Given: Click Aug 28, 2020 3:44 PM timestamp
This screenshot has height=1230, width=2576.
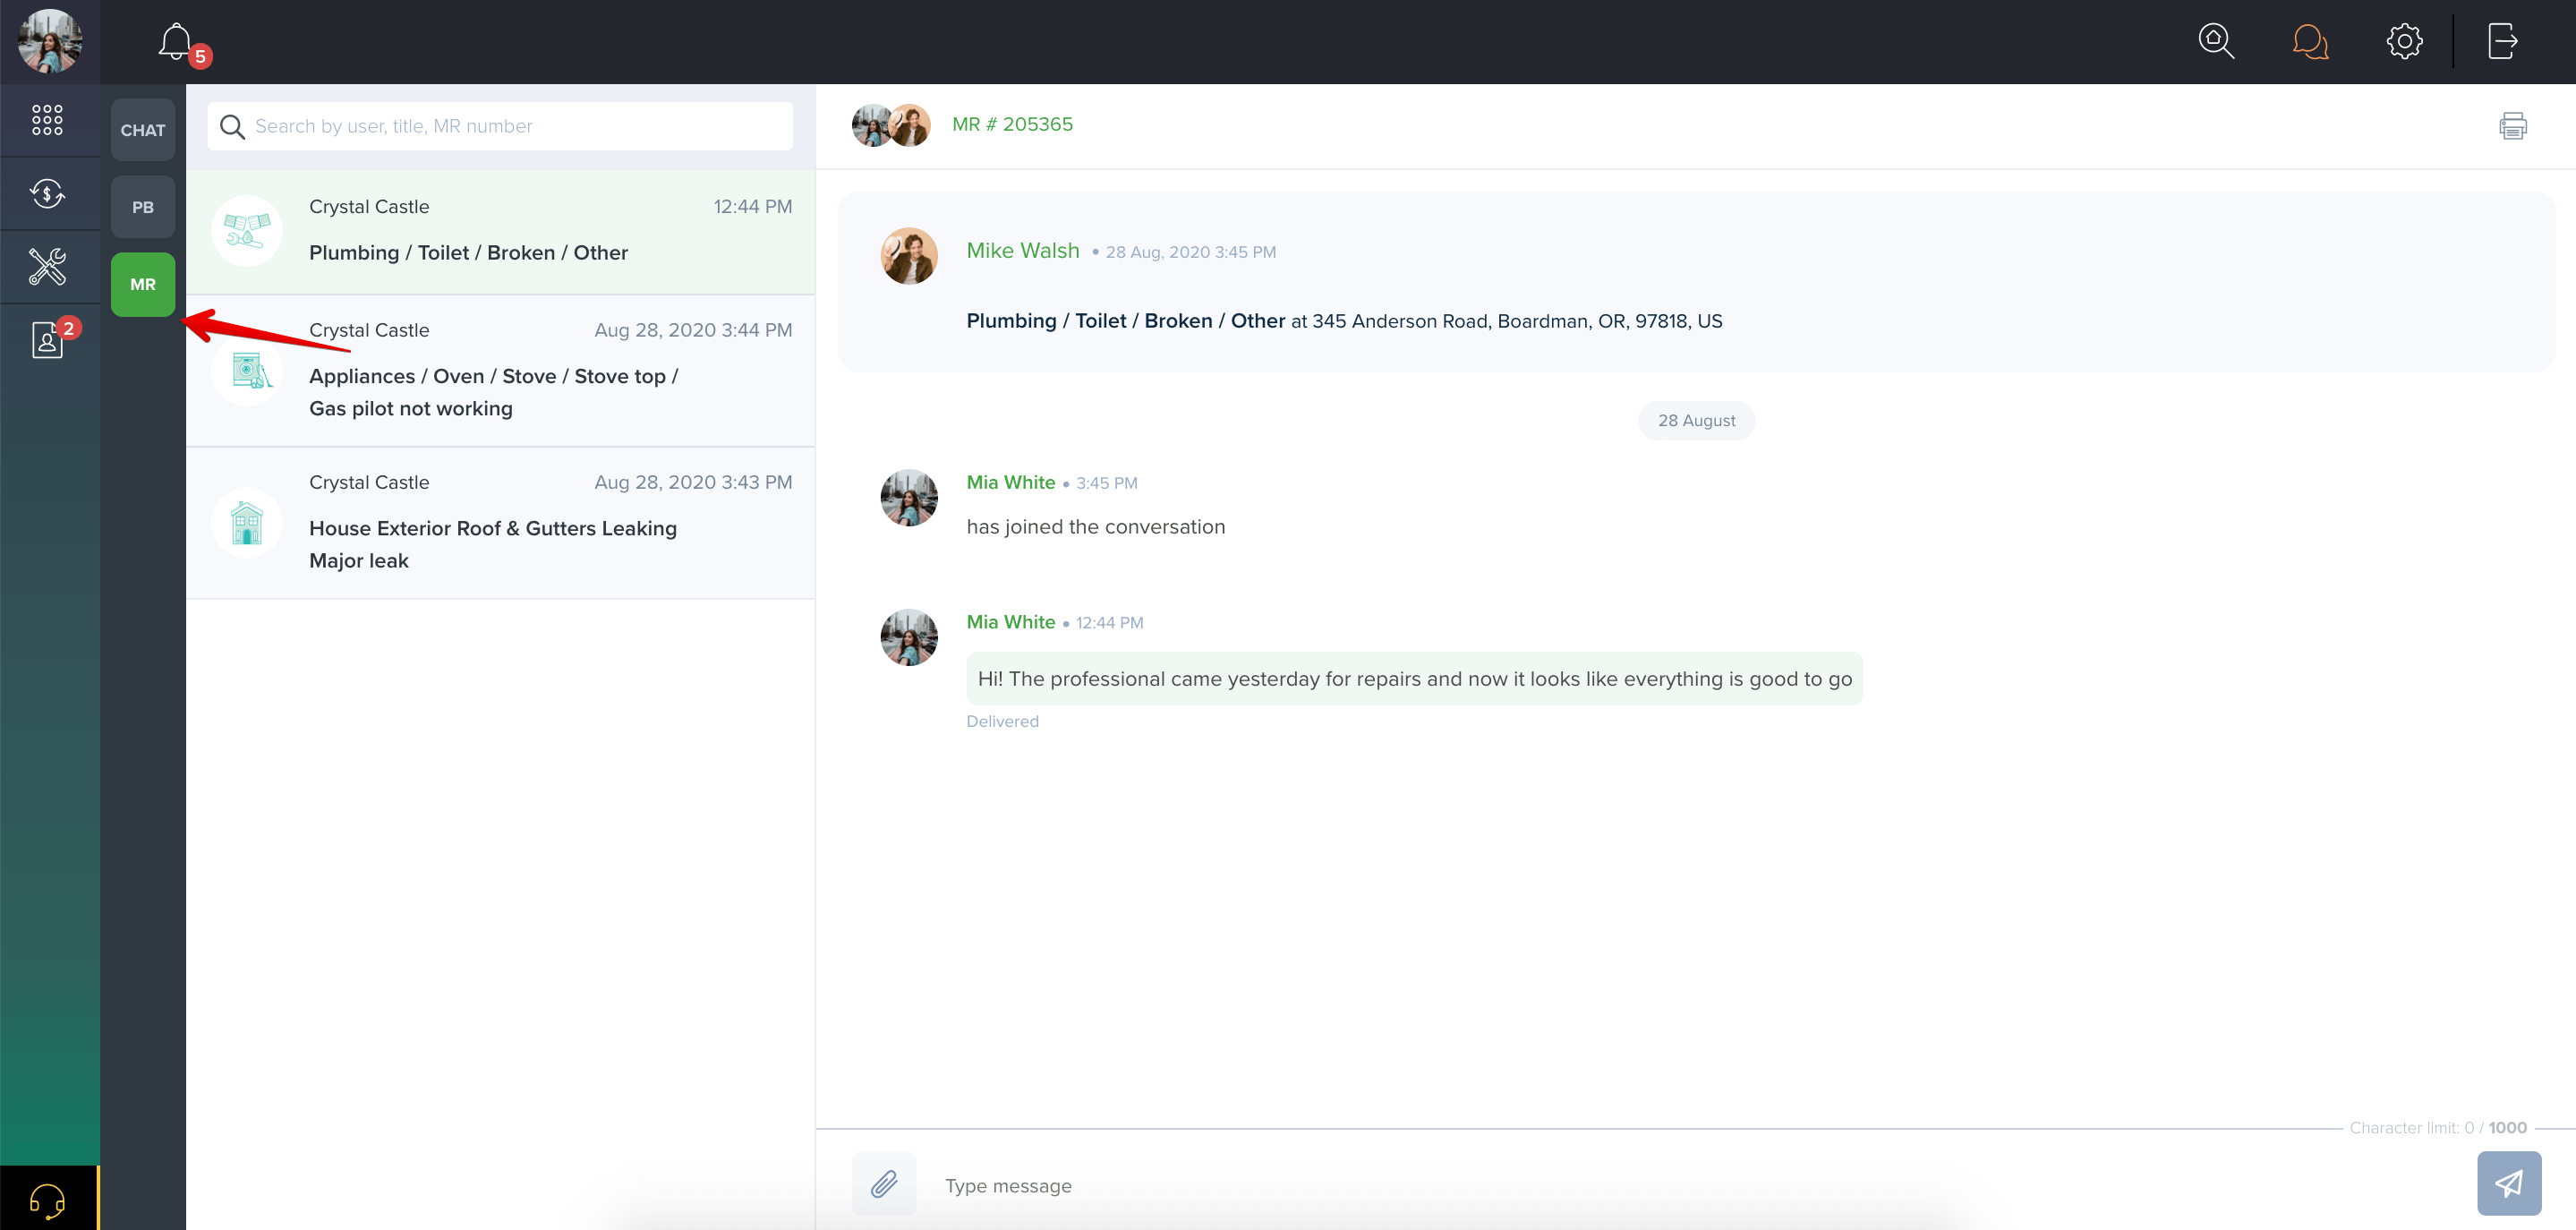Looking at the screenshot, I should point(693,330).
